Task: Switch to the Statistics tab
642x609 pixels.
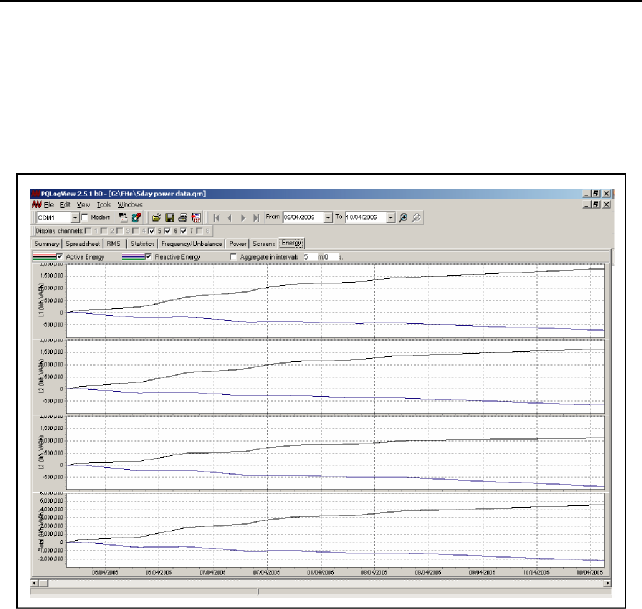Action: [144, 243]
